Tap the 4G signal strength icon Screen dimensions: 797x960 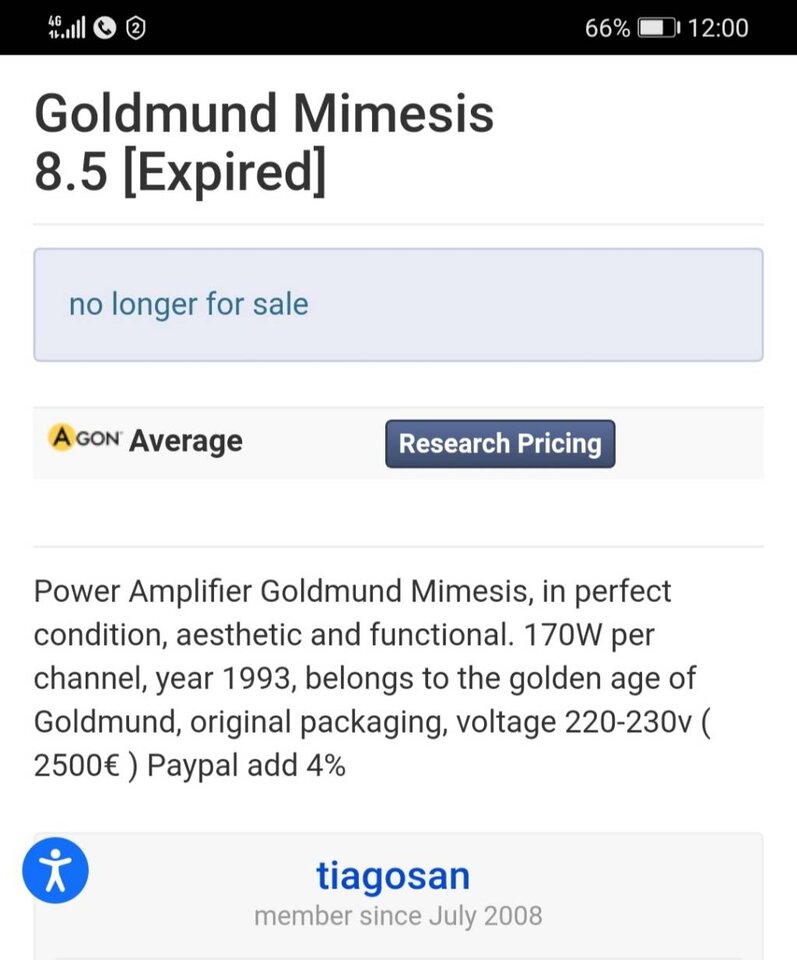pyautogui.click(x=67, y=28)
